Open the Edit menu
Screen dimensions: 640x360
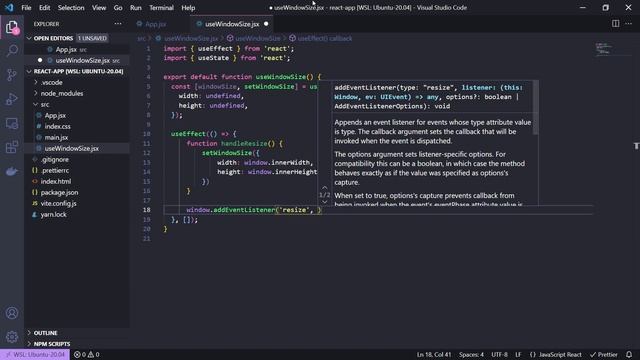click(x=44, y=8)
